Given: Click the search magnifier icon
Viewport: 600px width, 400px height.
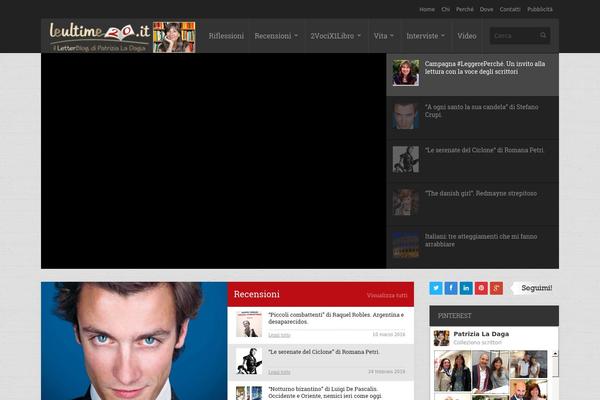Looking at the screenshot, I should tap(543, 35).
